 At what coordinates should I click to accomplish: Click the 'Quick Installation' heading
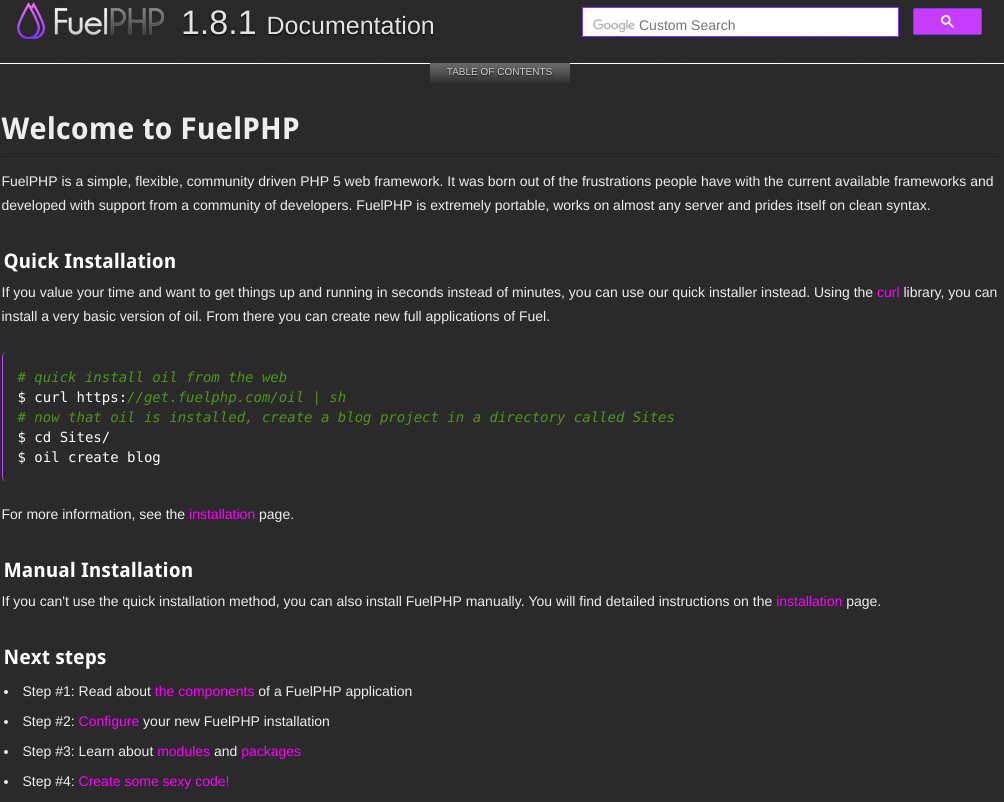[90, 261]
